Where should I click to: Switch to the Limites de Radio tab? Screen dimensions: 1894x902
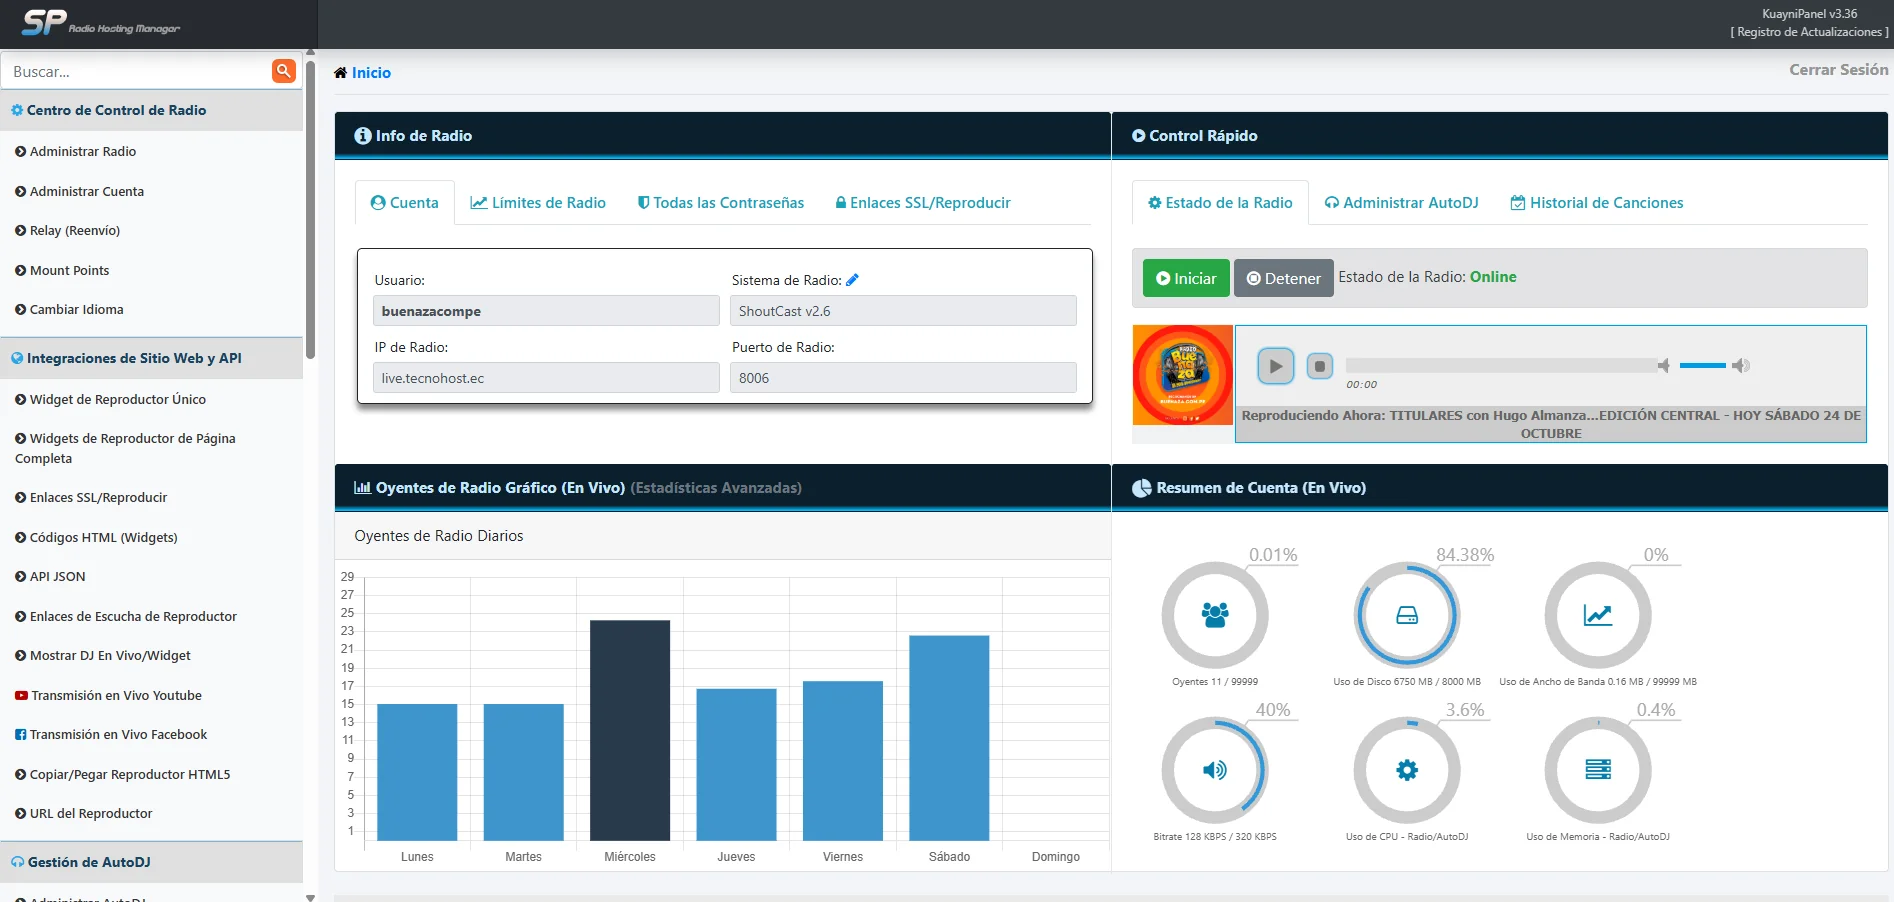(538, 203)
